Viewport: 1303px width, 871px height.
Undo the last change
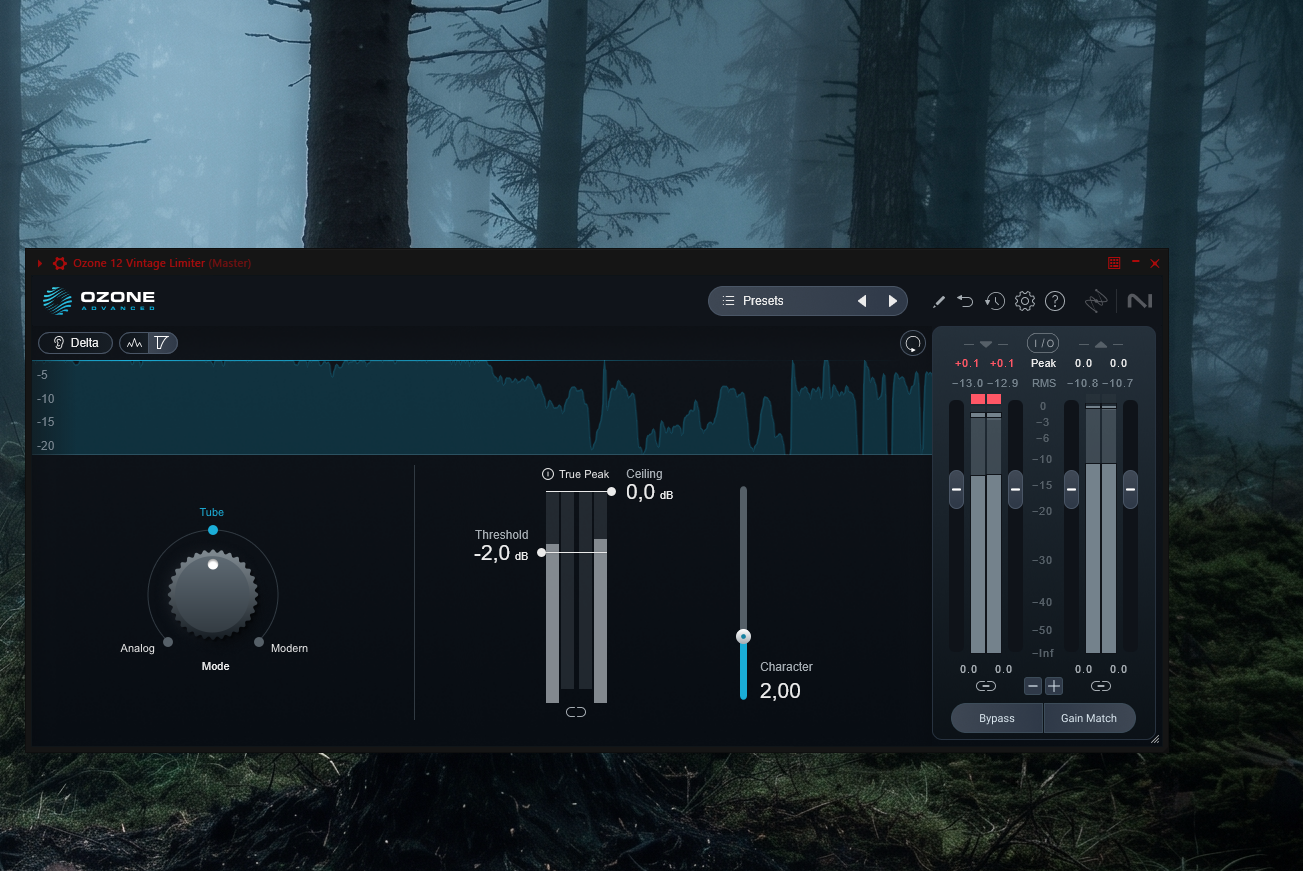point(965,301)
